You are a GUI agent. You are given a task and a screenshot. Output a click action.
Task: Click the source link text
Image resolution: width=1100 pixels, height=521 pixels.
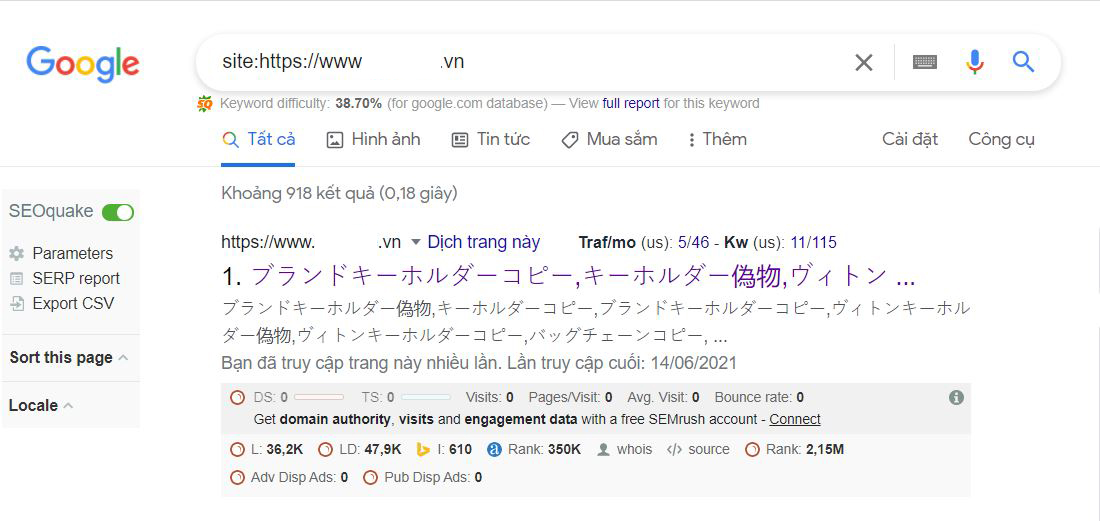coord(709,449)
